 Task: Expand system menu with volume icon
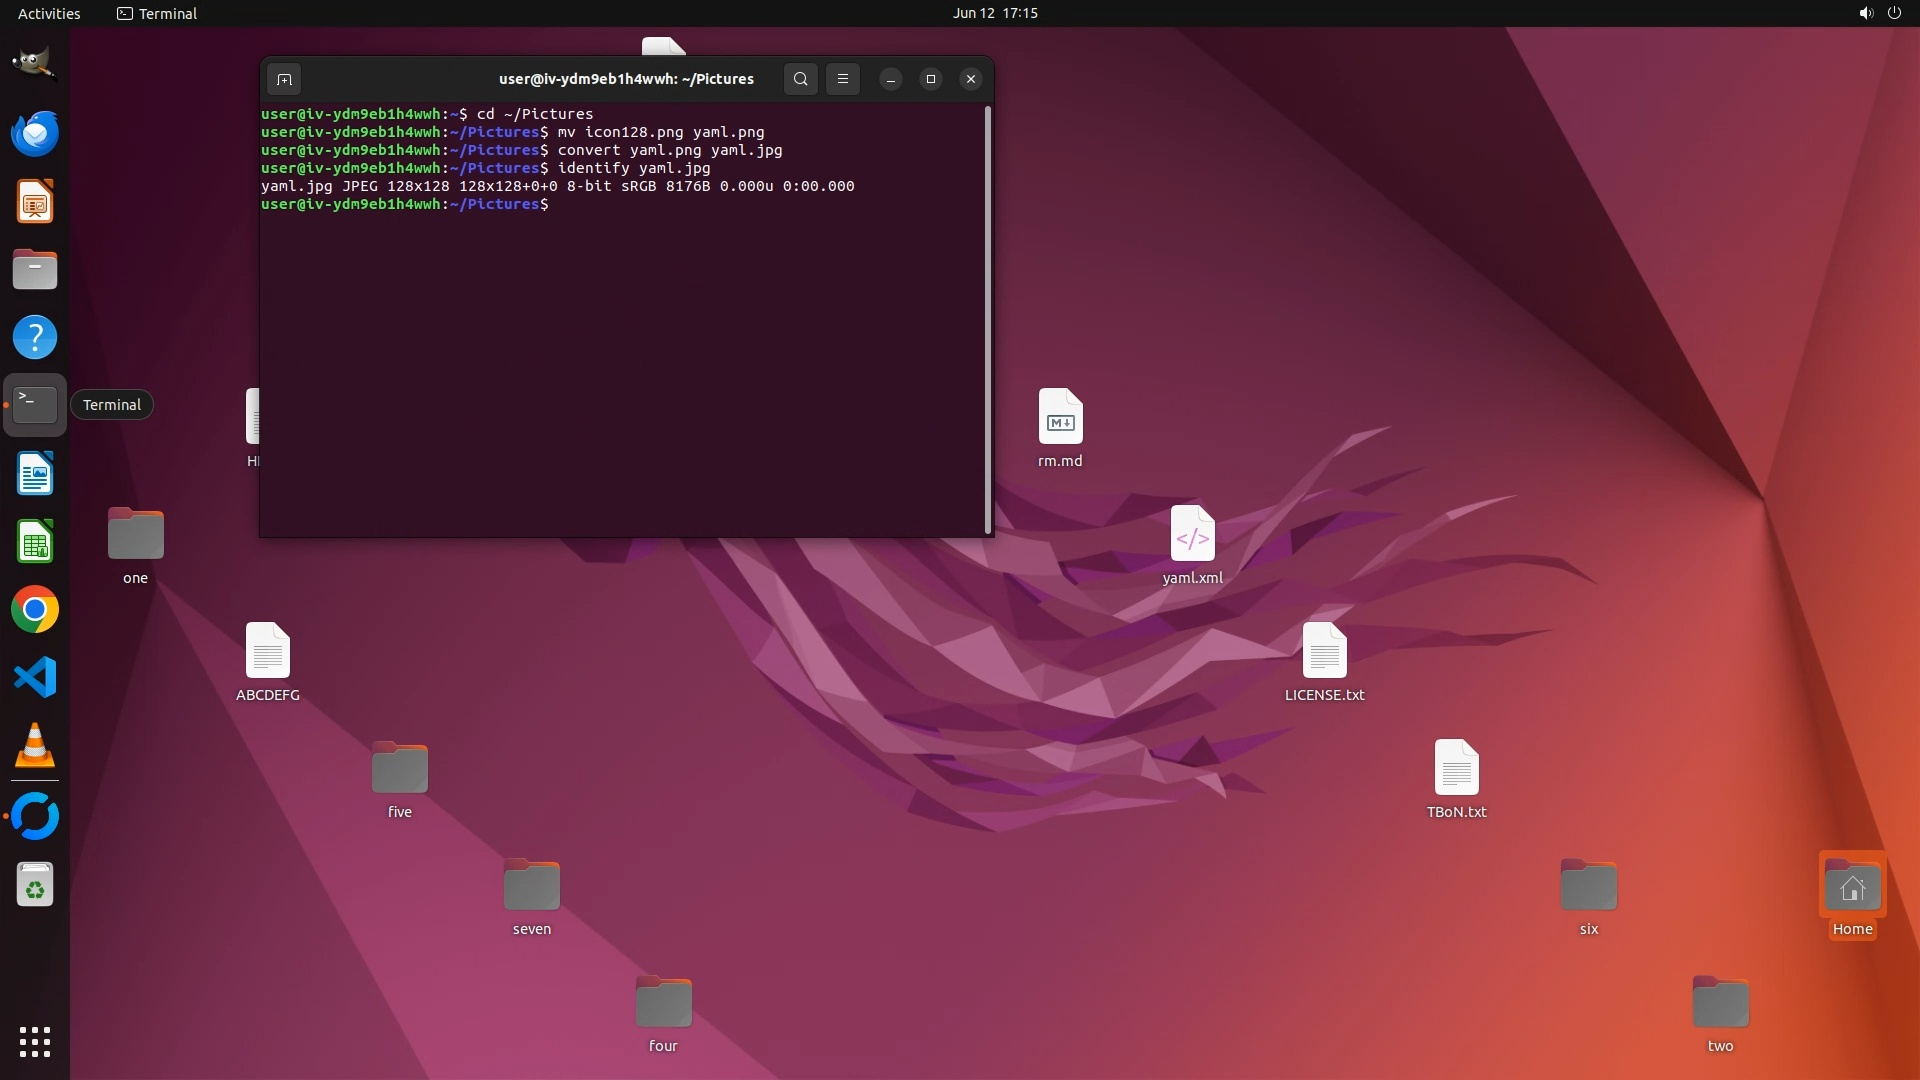[1866, 13]
